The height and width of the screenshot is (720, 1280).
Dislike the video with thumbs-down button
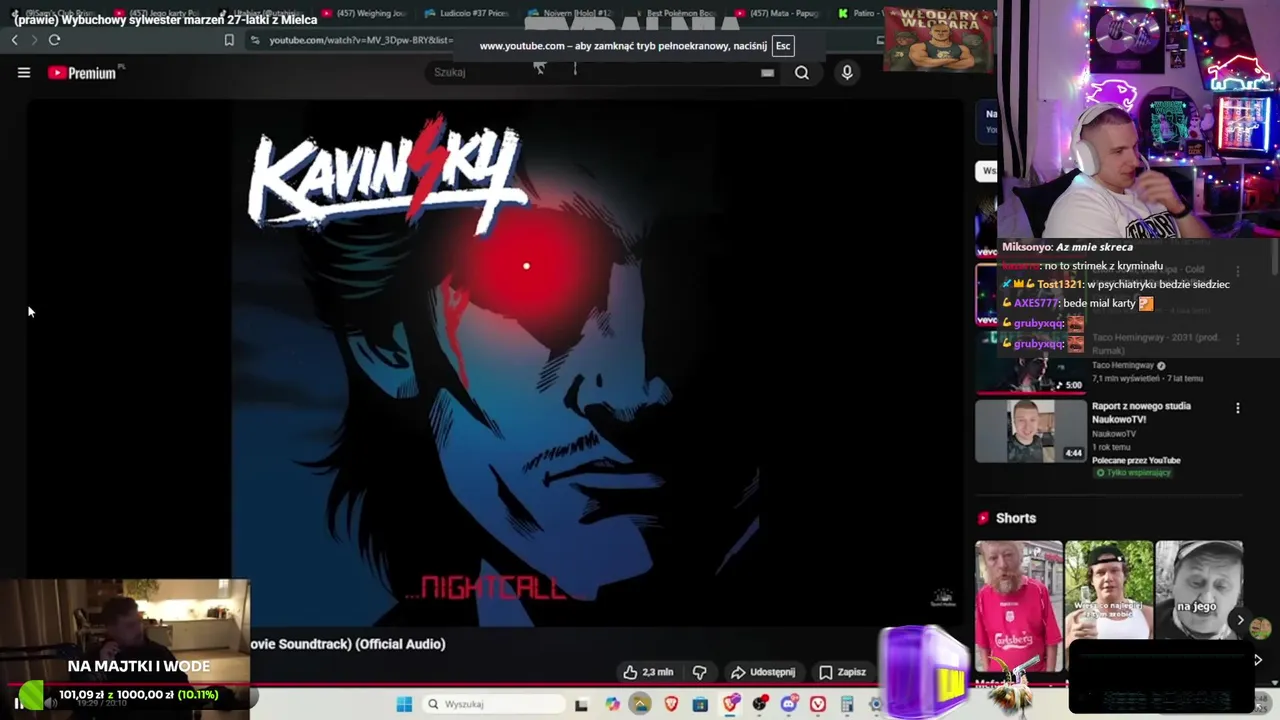(700, 672)
